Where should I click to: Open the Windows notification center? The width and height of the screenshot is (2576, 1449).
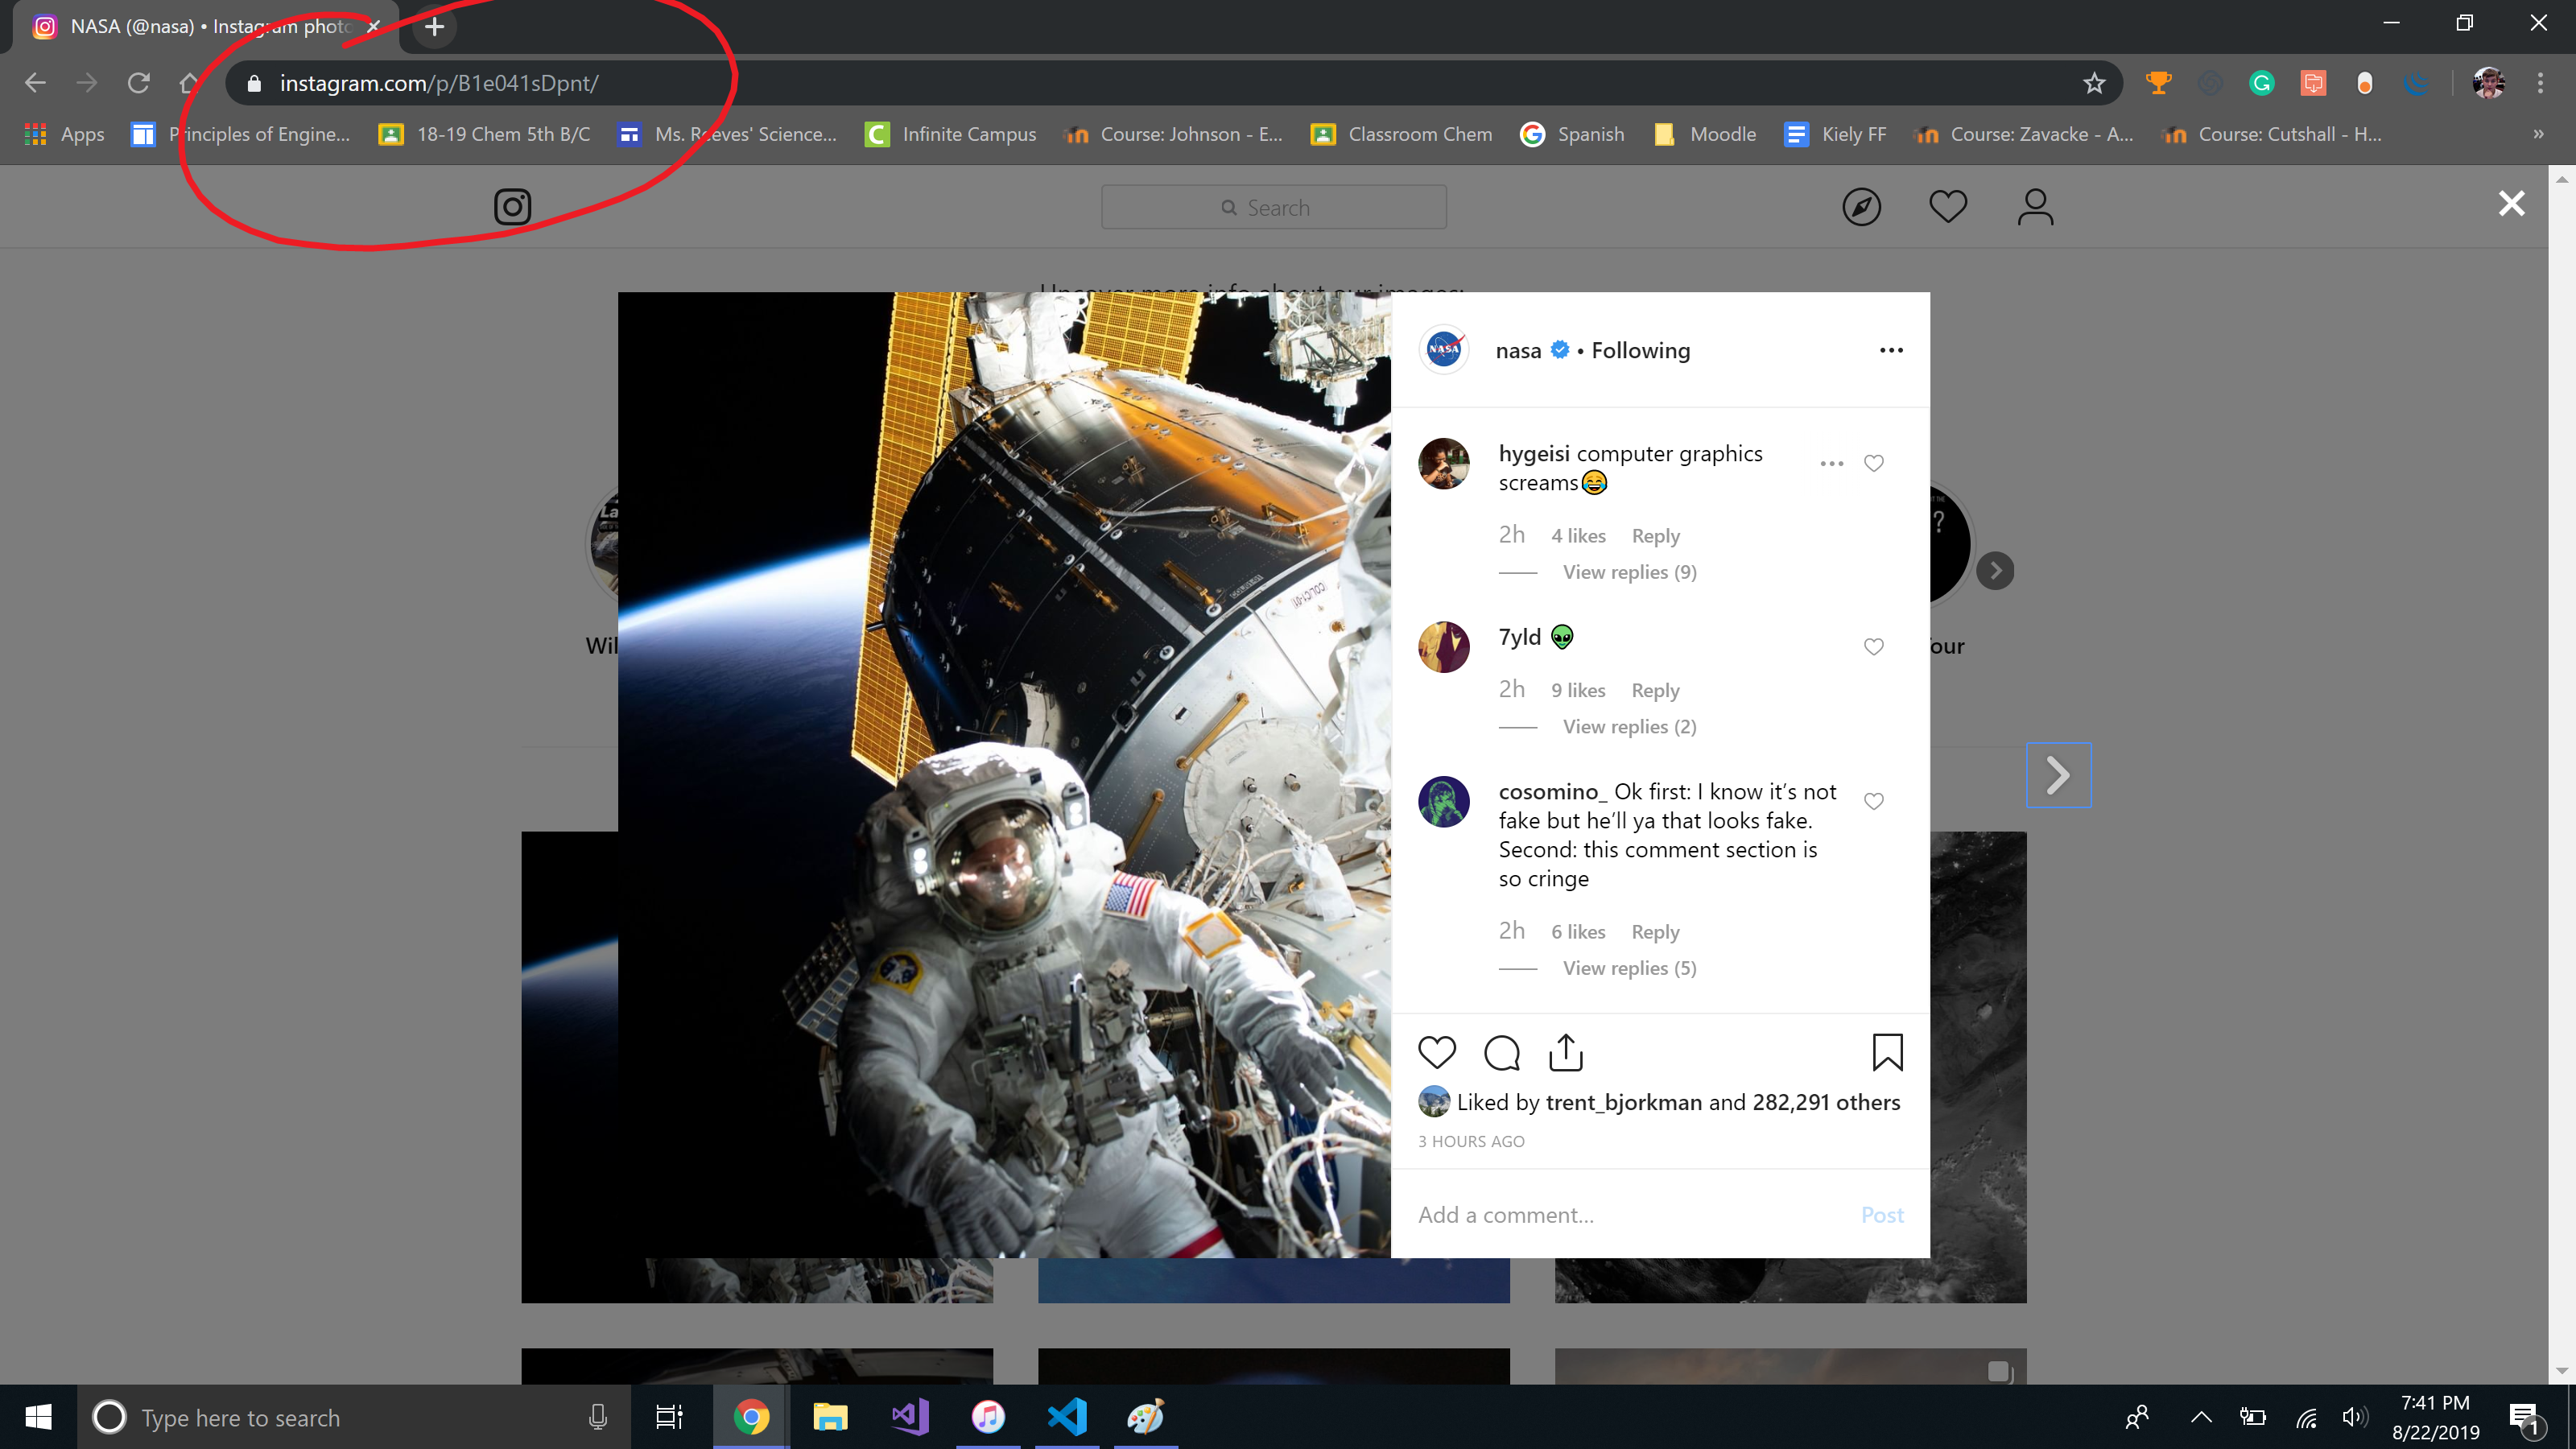(x=2524, y=1418)
